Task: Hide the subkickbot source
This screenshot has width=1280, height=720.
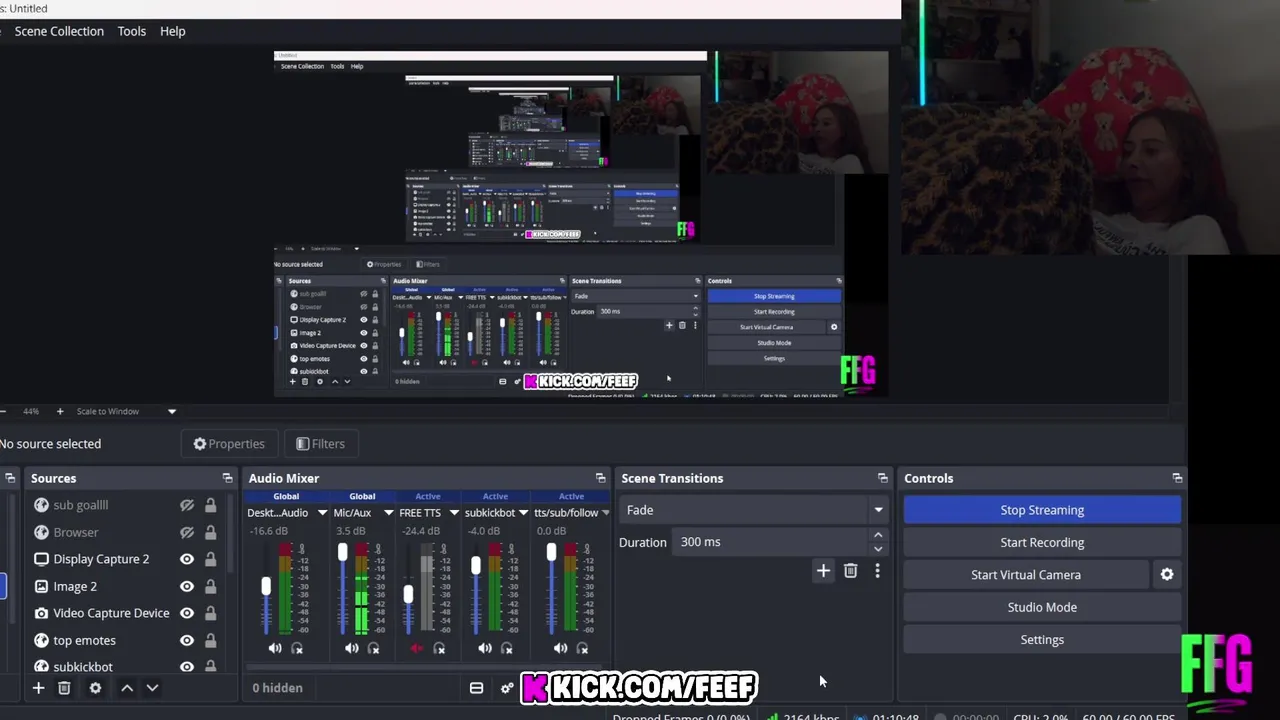Action: [187, 667]
